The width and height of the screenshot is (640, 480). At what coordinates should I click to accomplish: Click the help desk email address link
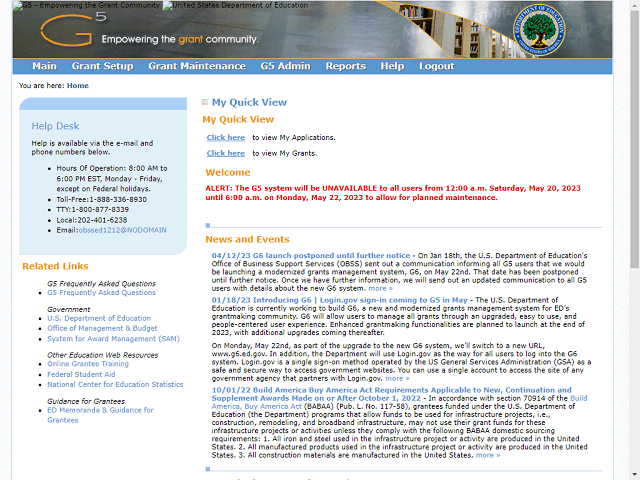(x=122, y=230)
